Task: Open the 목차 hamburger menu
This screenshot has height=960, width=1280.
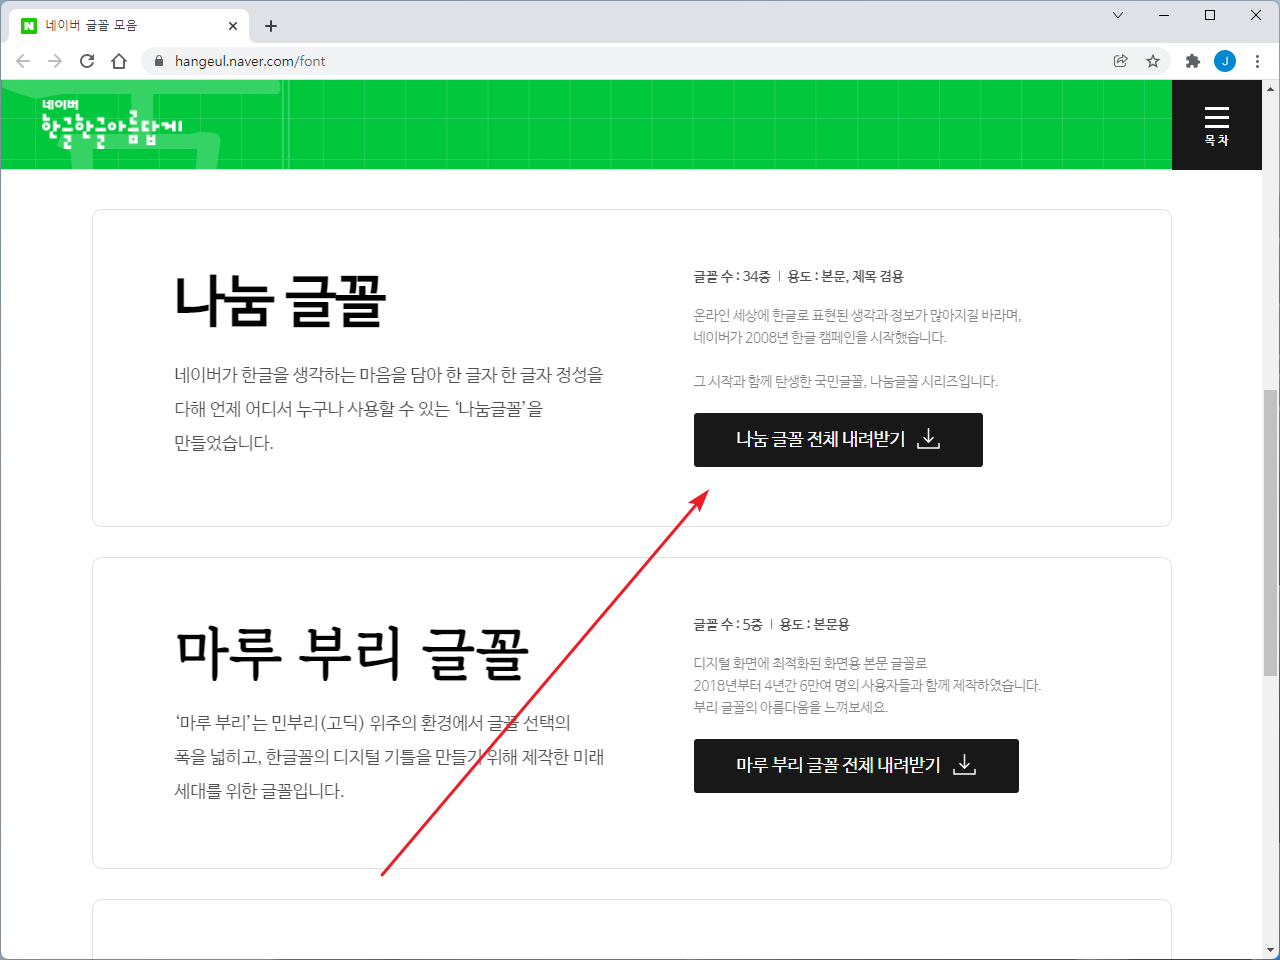Action: [x=1216, y=125]
